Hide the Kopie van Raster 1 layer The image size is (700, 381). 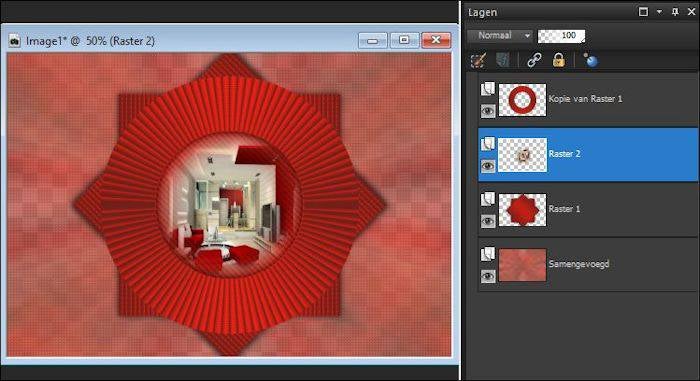(x=488, y=111)
